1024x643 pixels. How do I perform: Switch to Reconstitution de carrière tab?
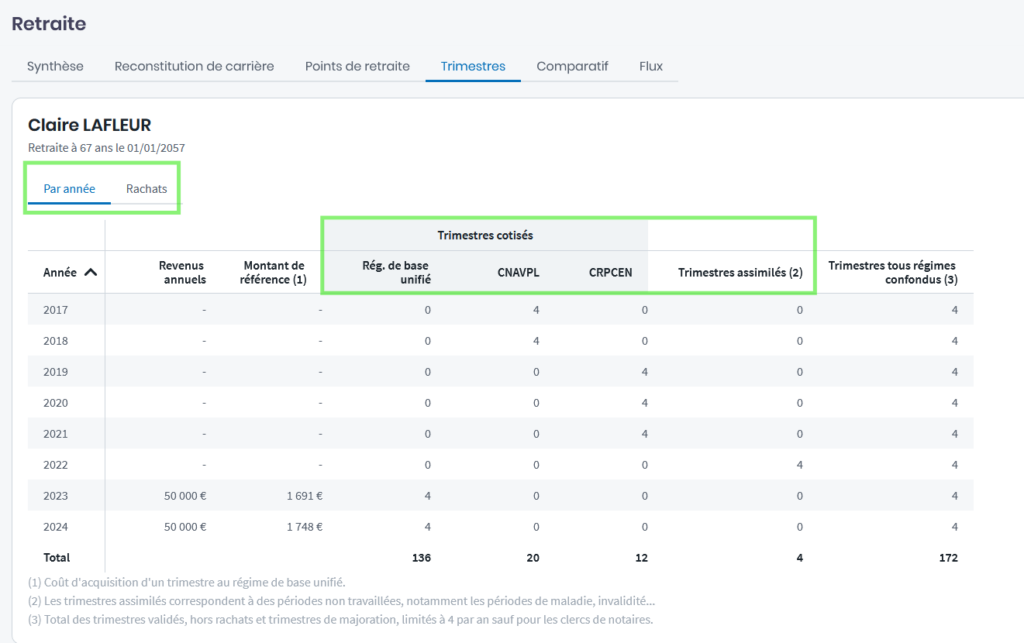point(194,66)
